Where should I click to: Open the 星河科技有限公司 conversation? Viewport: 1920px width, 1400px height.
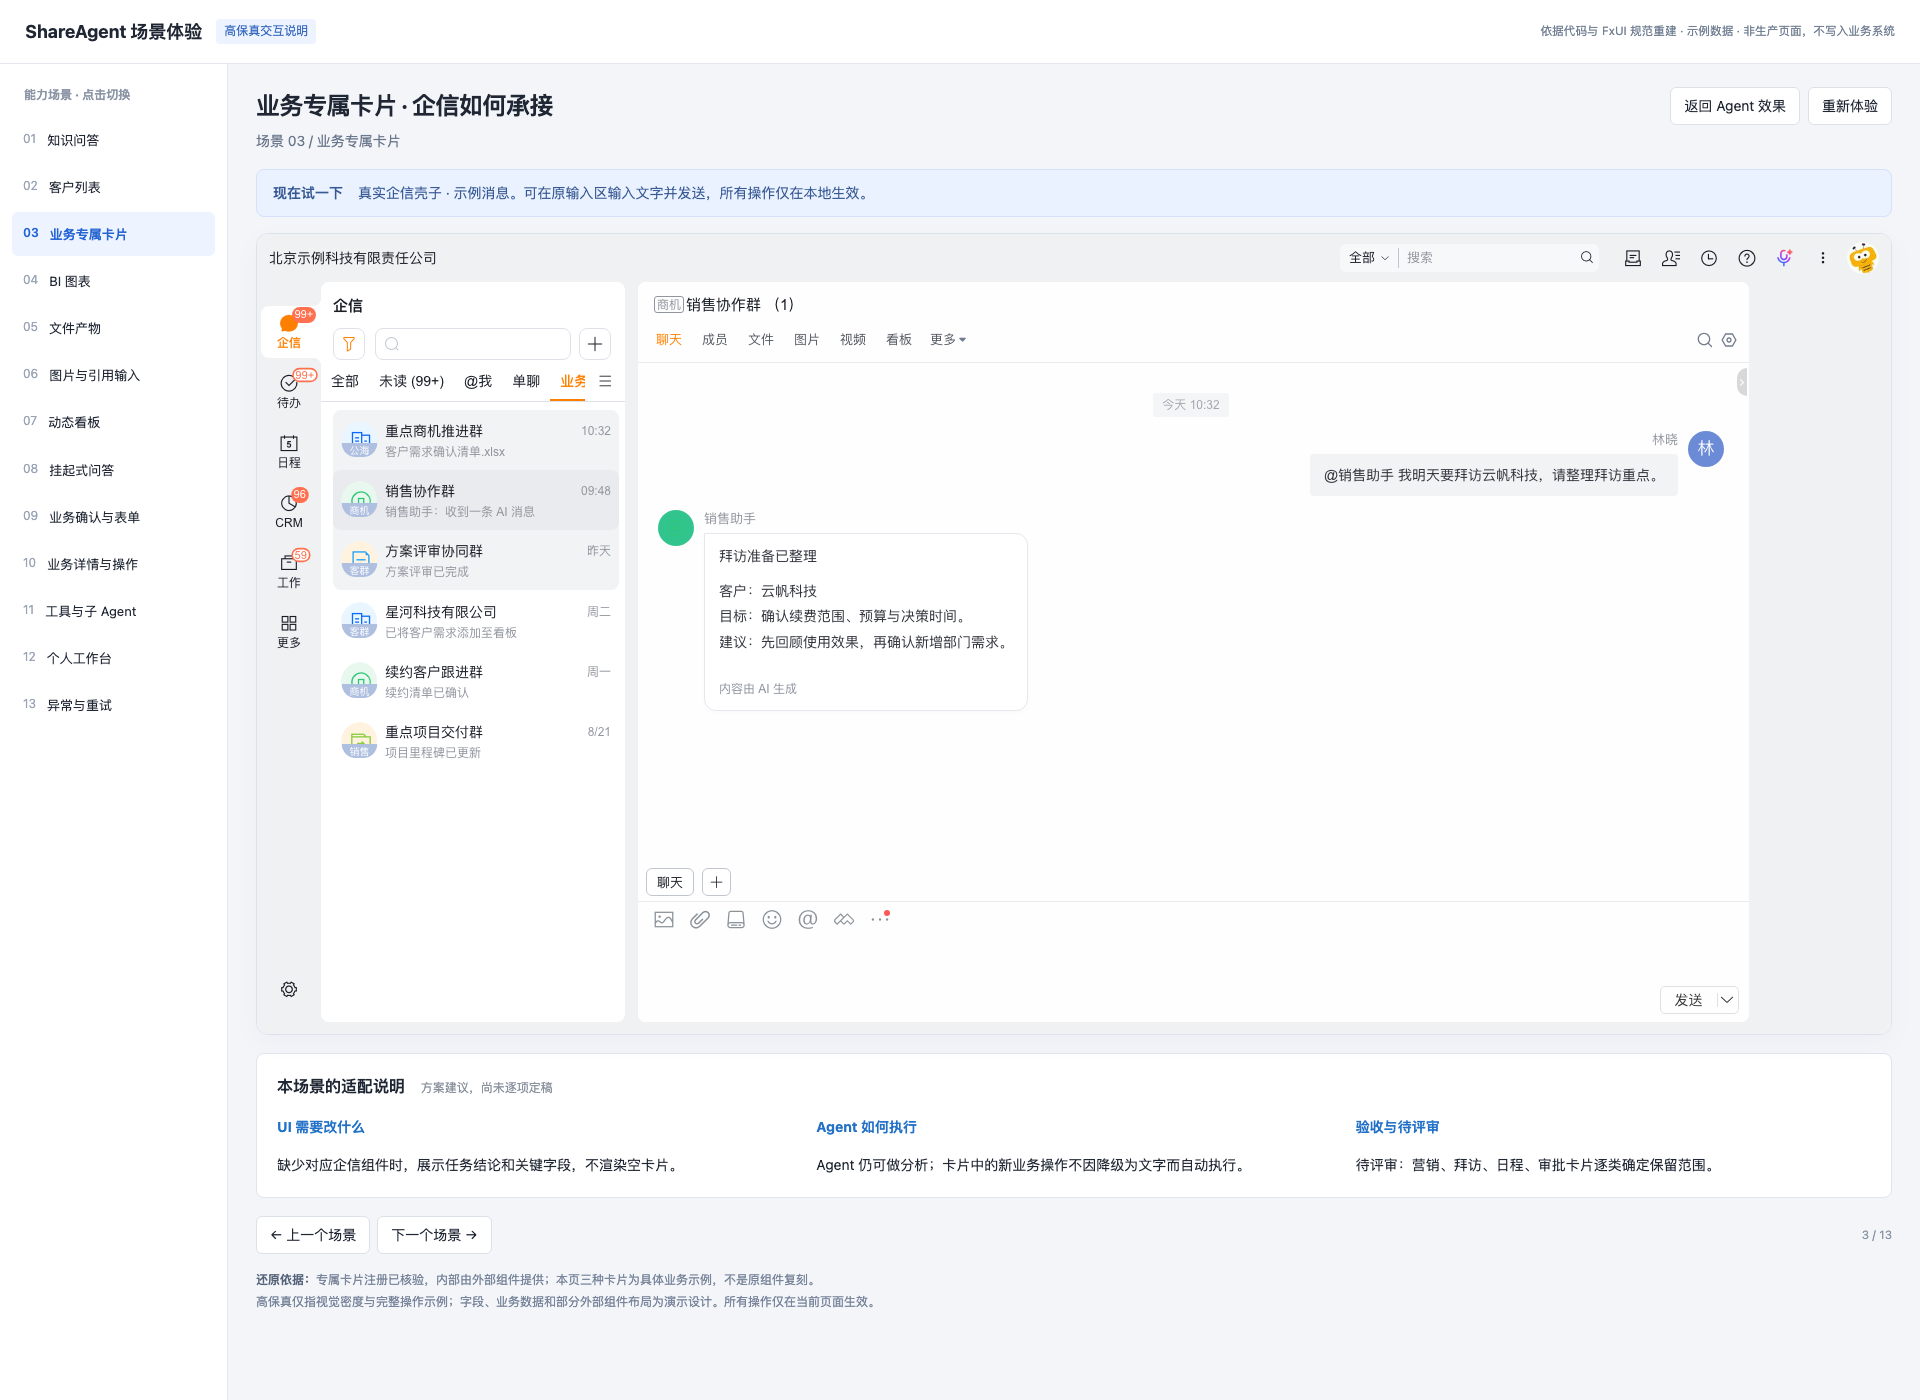point(476,621)
